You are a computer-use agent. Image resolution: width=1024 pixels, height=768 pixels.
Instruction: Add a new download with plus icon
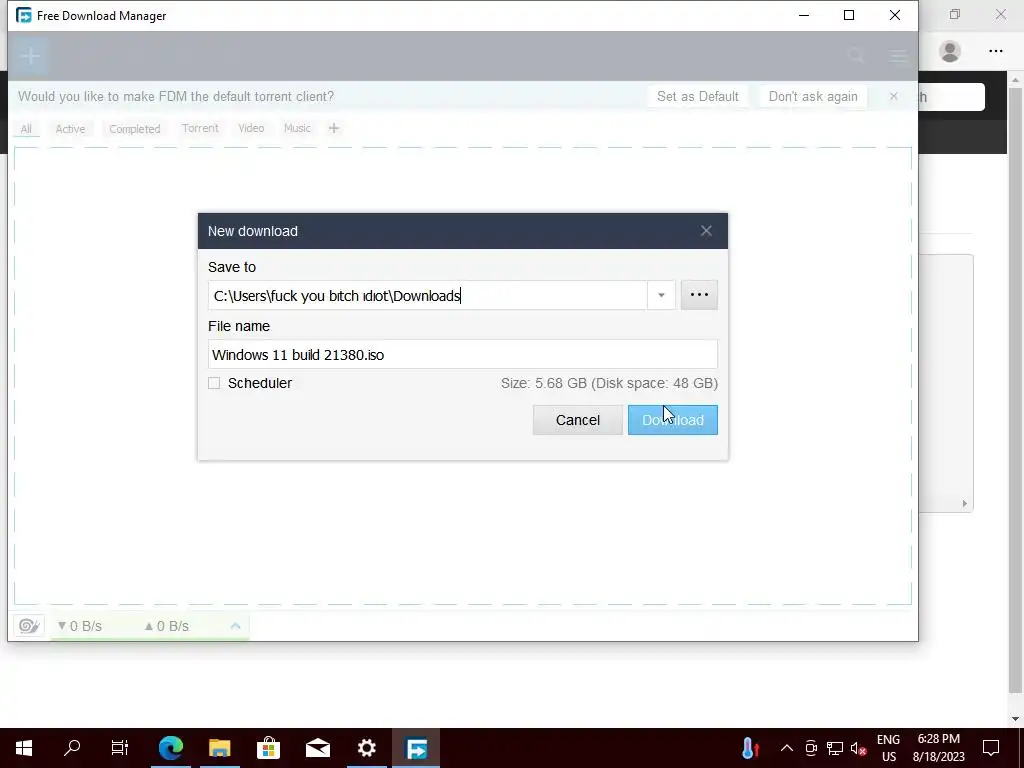click(x=31, y=56)
